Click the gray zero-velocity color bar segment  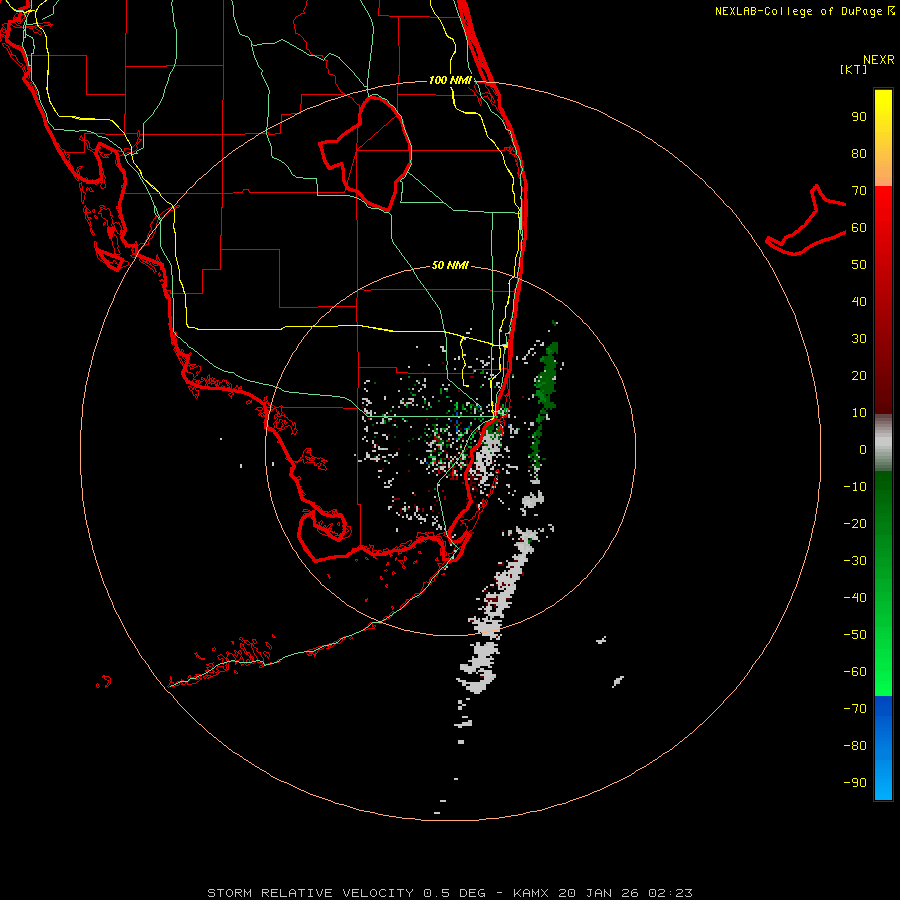click(883, 442)
